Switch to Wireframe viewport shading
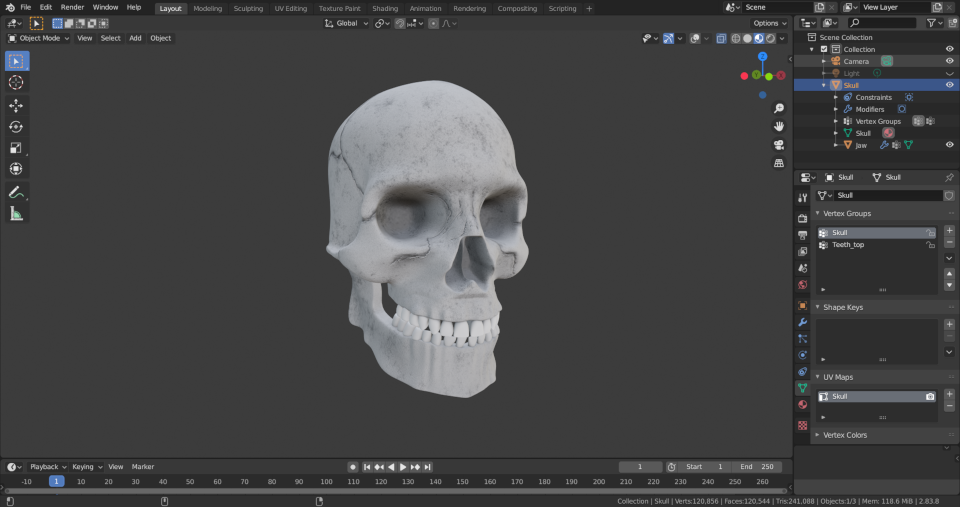Viewport: 960px width, 507px height. 736,39
